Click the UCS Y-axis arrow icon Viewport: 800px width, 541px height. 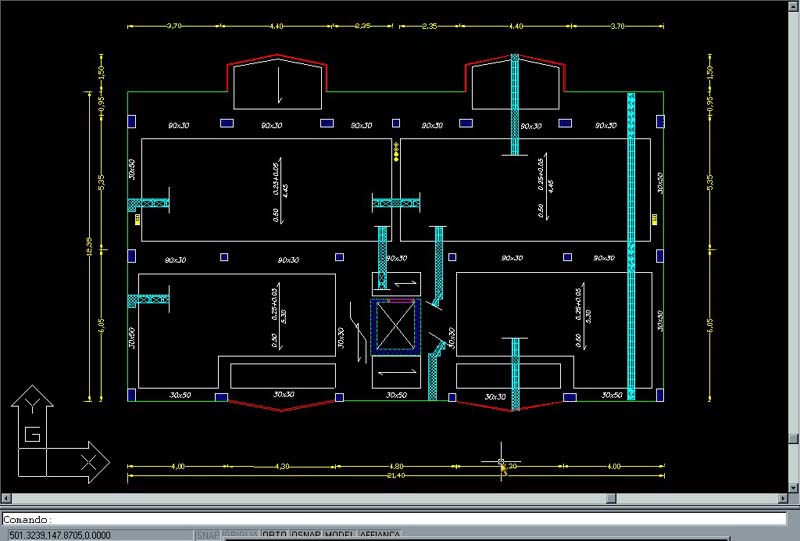pos(33,405)
